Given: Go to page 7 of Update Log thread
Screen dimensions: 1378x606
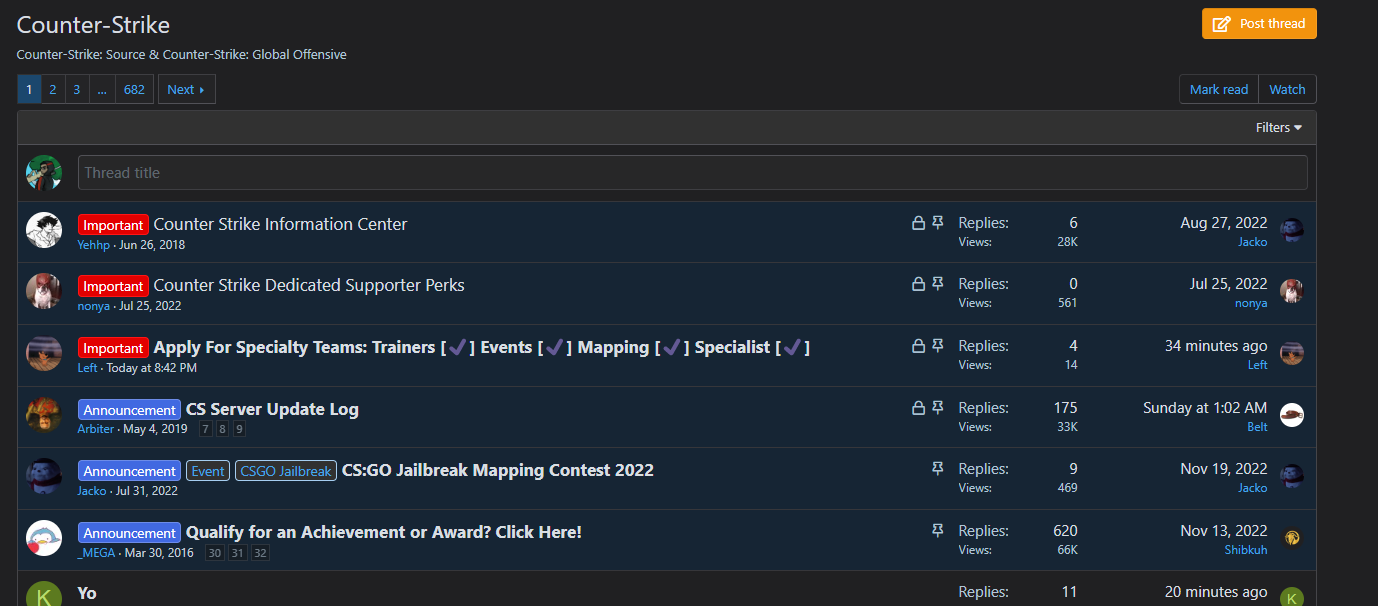Looking at the screenshot, I should (x=206, y=429).
